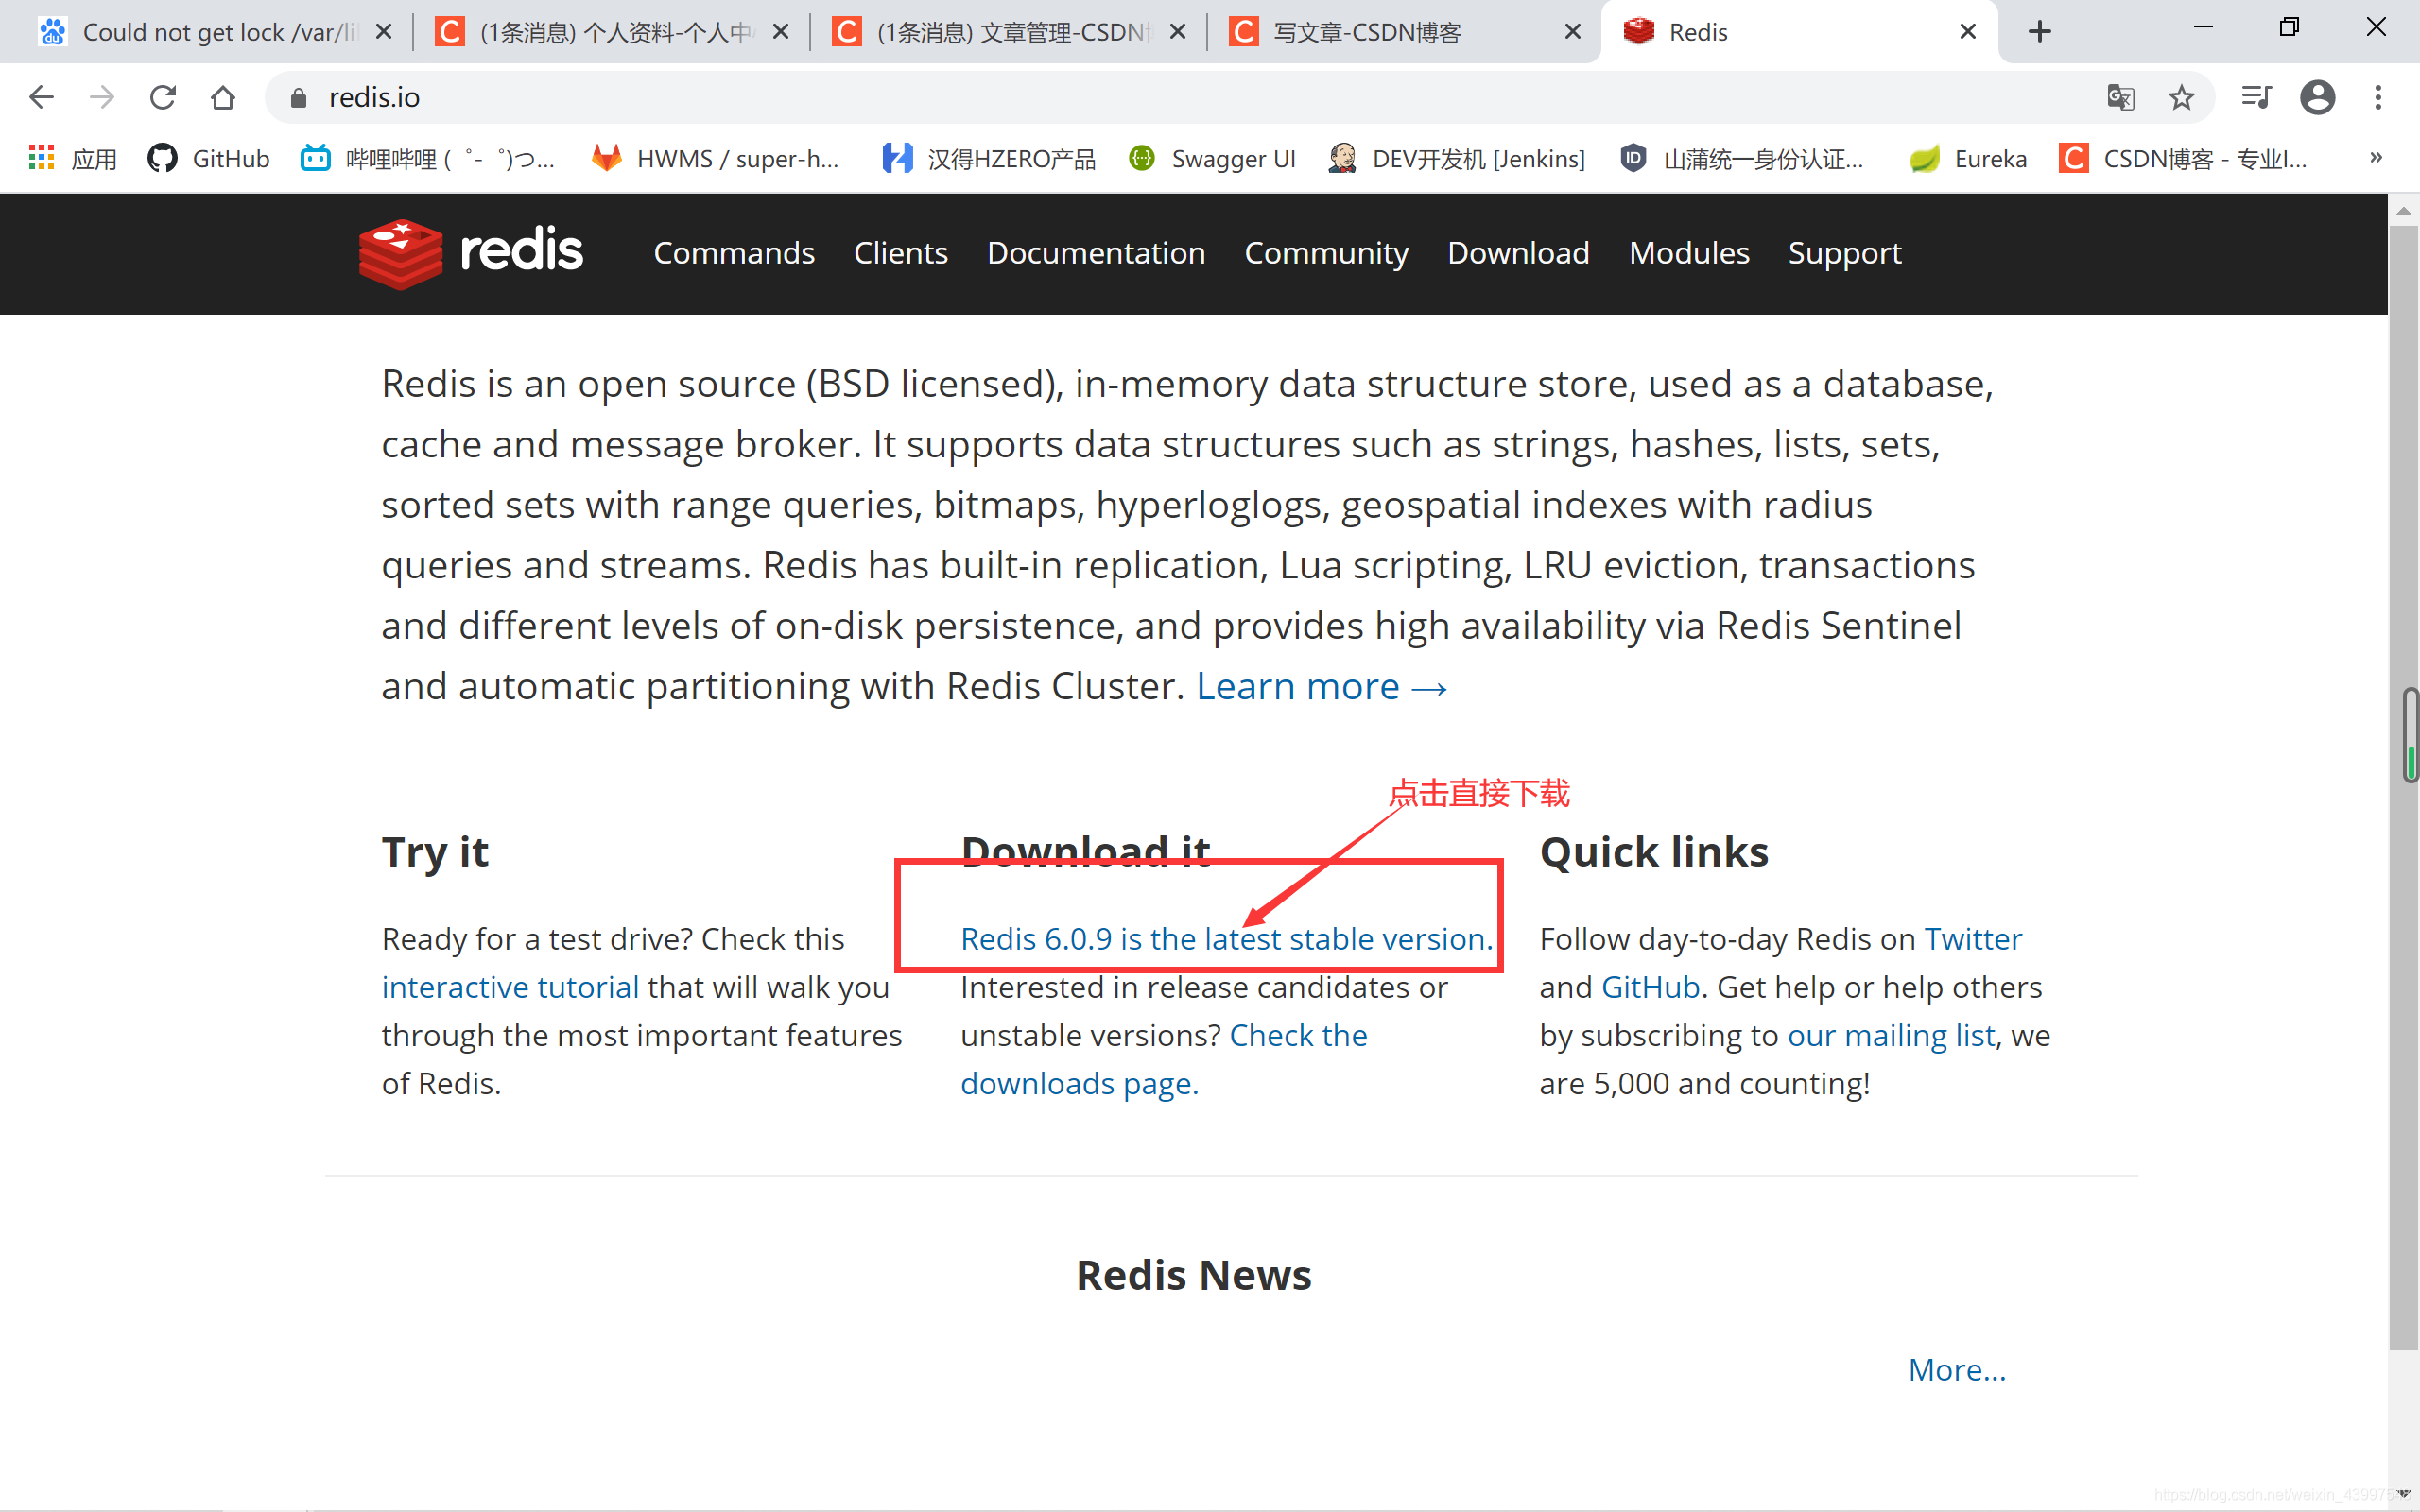Open the Documentation menu item

click(1096, 253)
